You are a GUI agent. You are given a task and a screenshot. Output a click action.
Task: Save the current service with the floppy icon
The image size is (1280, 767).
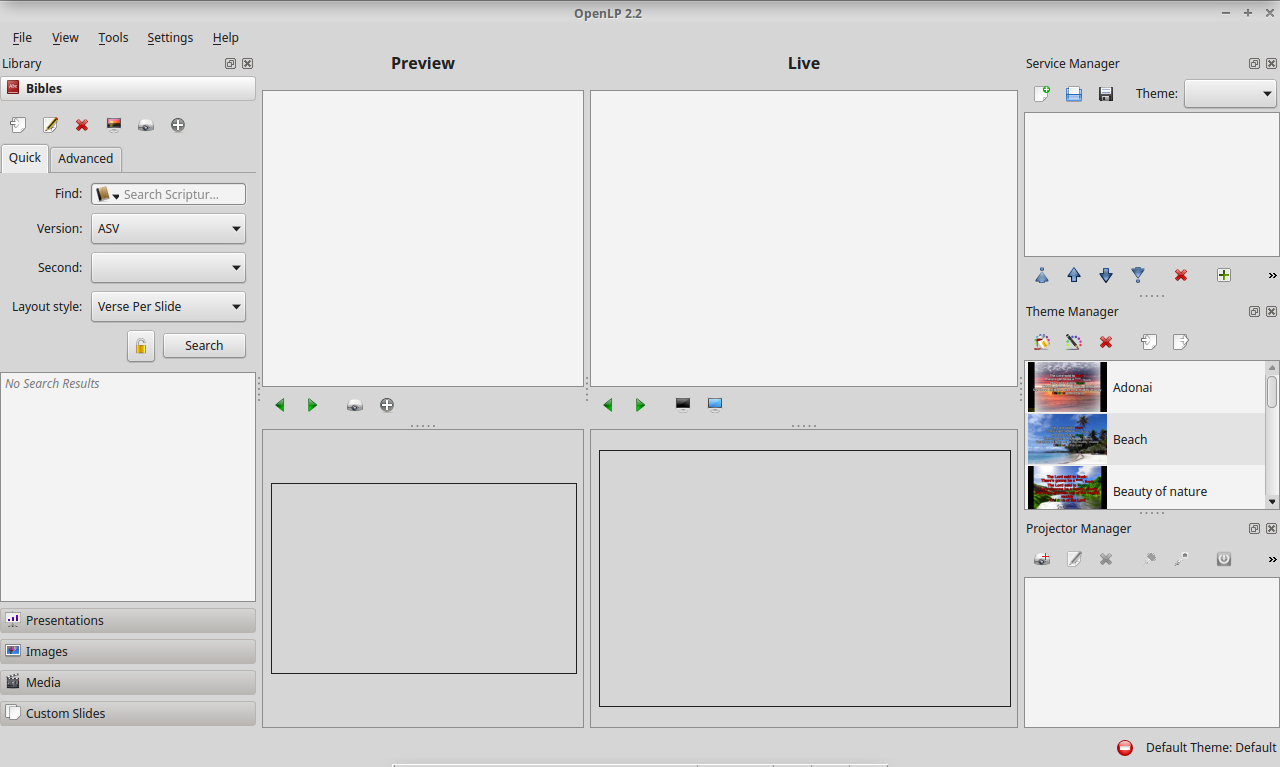point(1106,94)
